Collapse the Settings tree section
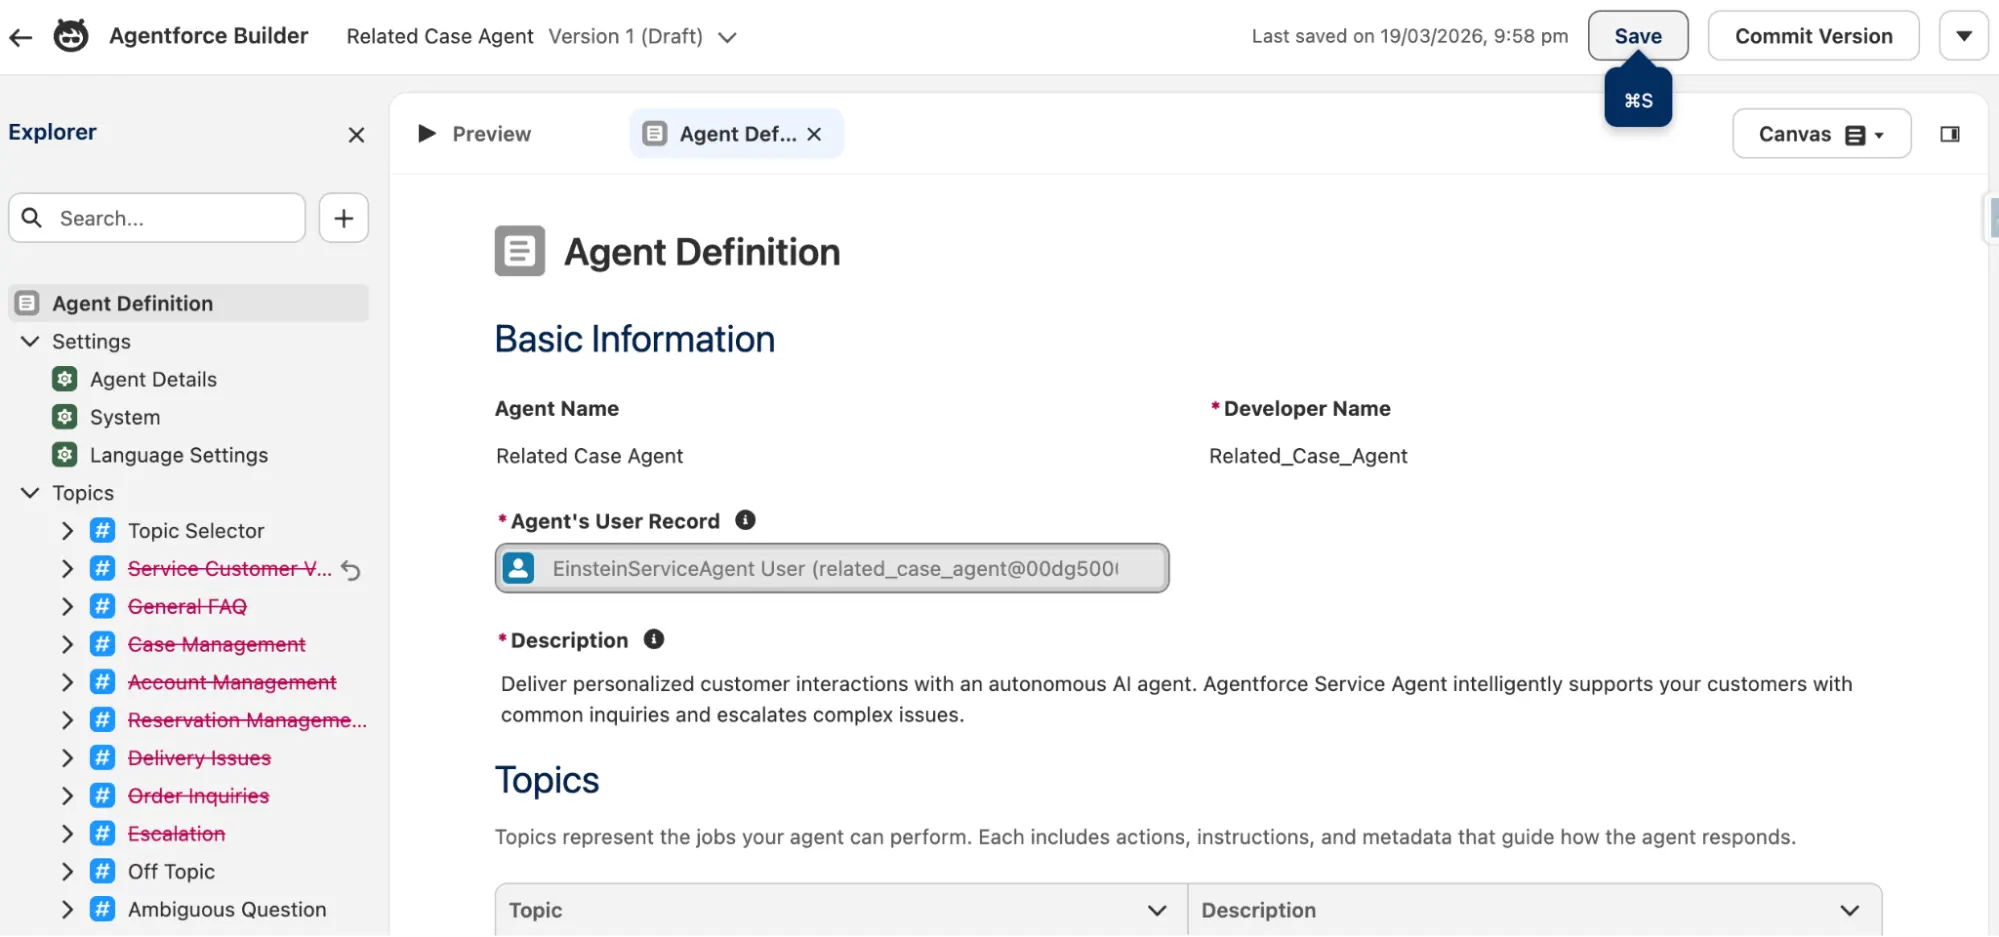Screen dimensions: 1999x937 pyautogui.click(x=30, y=342)
